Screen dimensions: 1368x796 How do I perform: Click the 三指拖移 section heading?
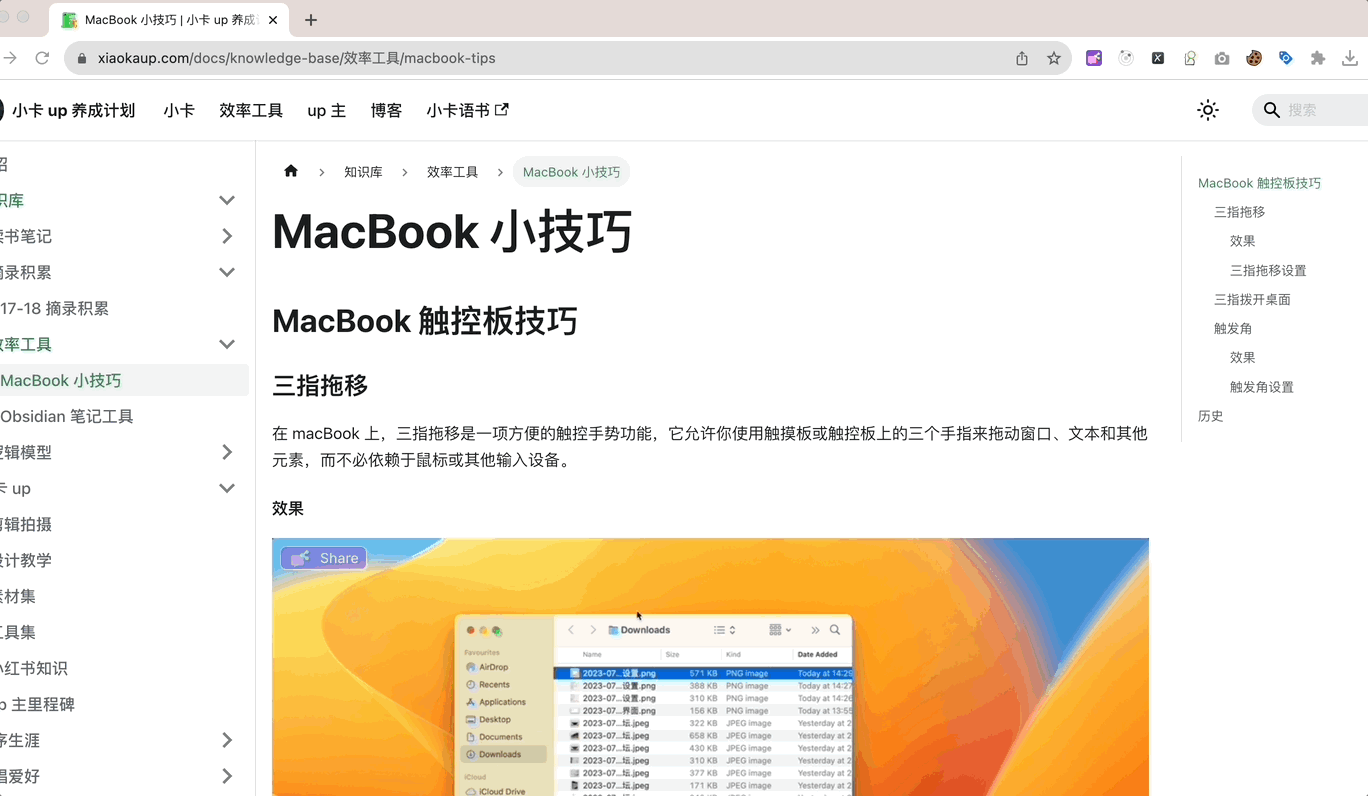pyautogui.click(x=320, y=385)
